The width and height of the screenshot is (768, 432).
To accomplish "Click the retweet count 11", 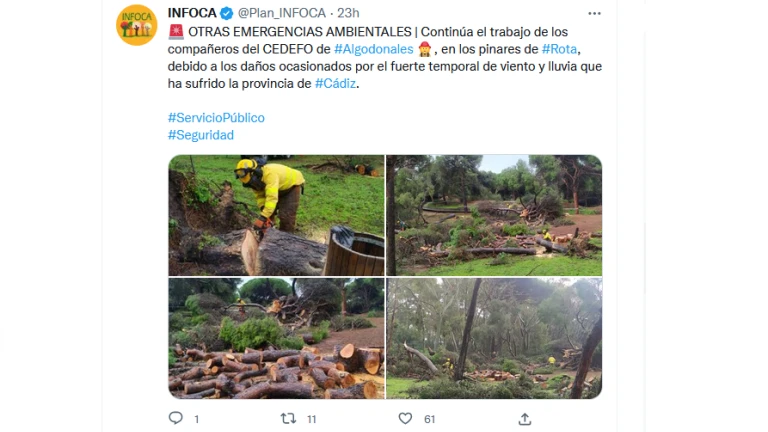I will (312, 419).
